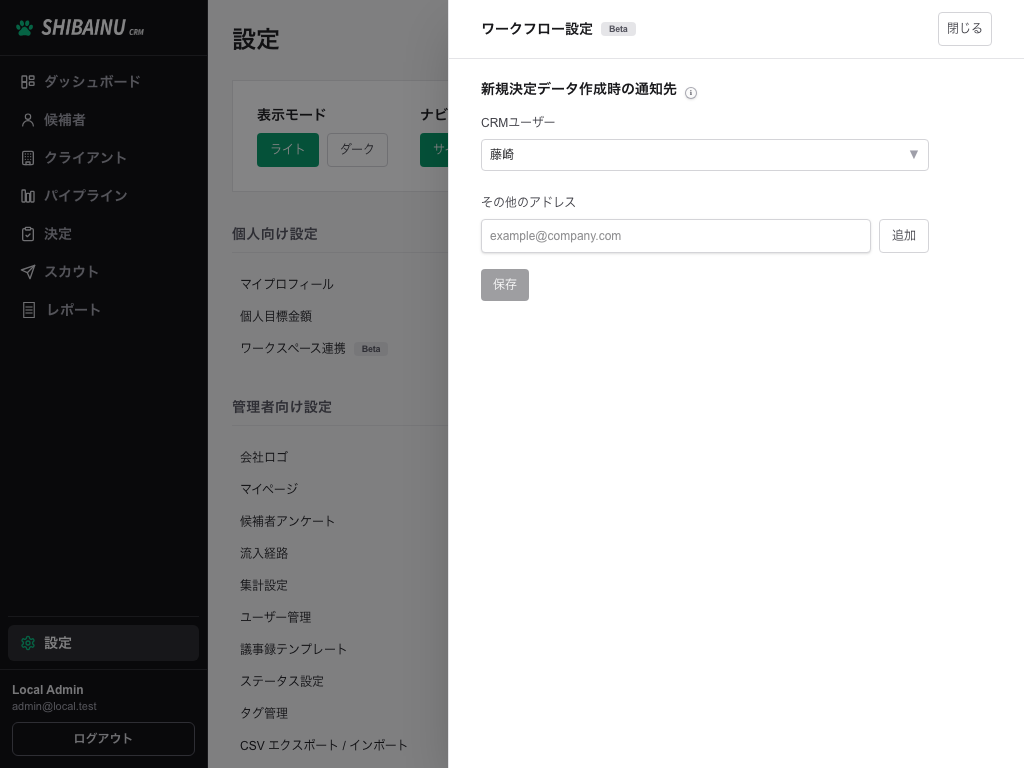Click the report document icon
1024x768 pixels.
point(29,310)
